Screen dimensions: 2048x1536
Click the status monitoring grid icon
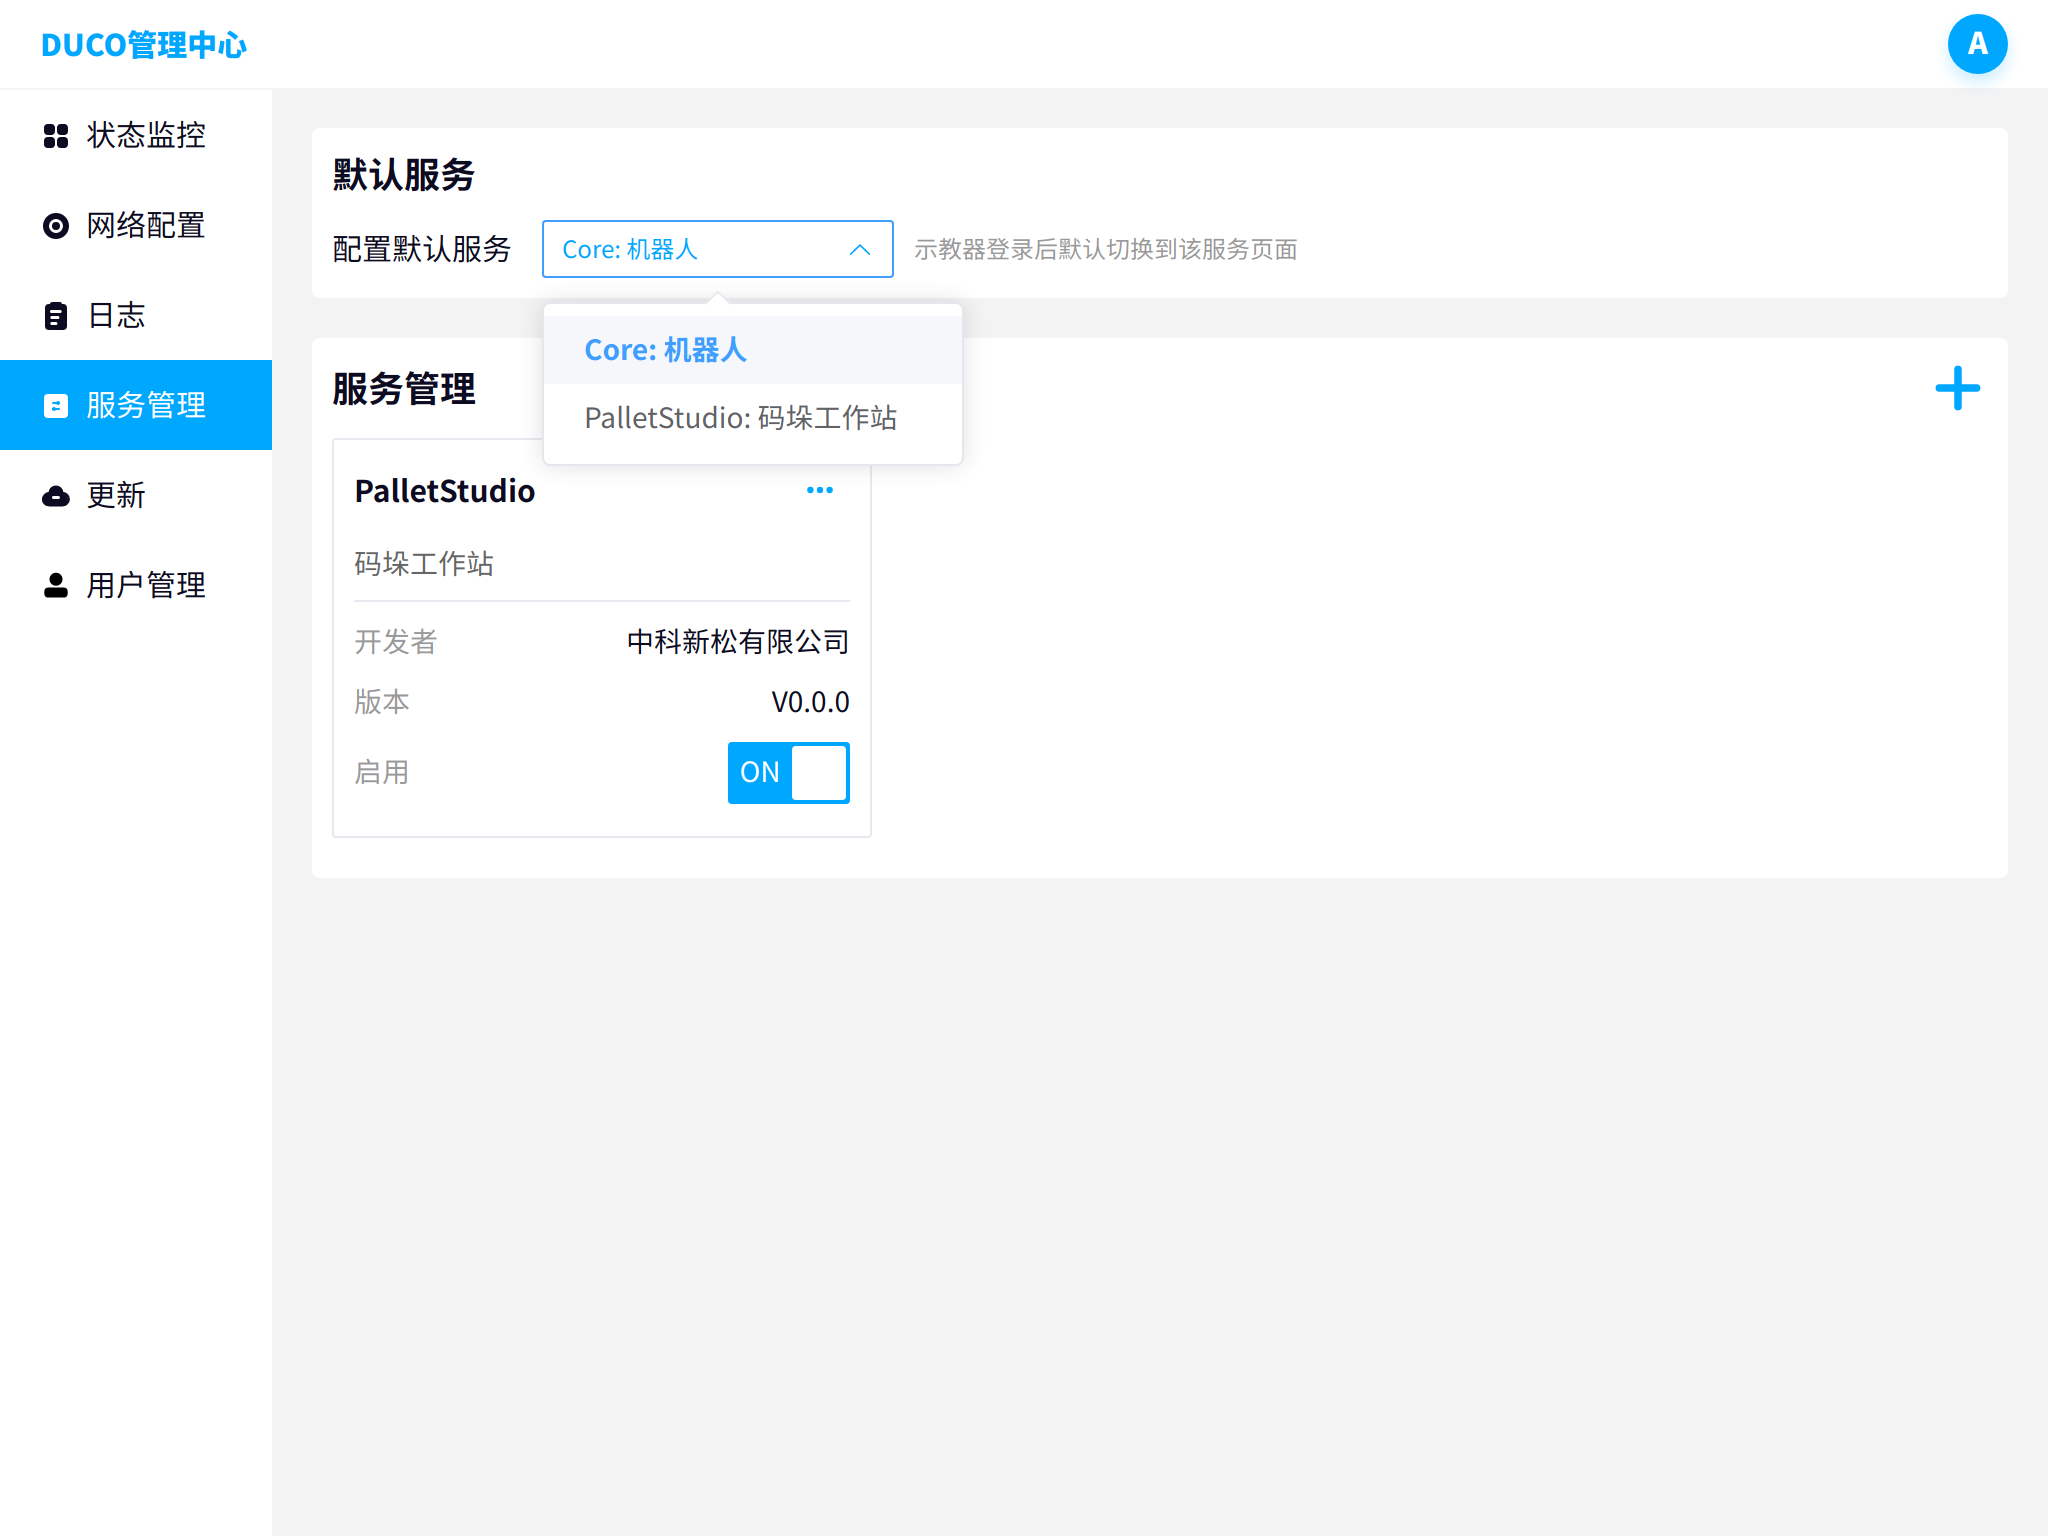tap(56, 136)
